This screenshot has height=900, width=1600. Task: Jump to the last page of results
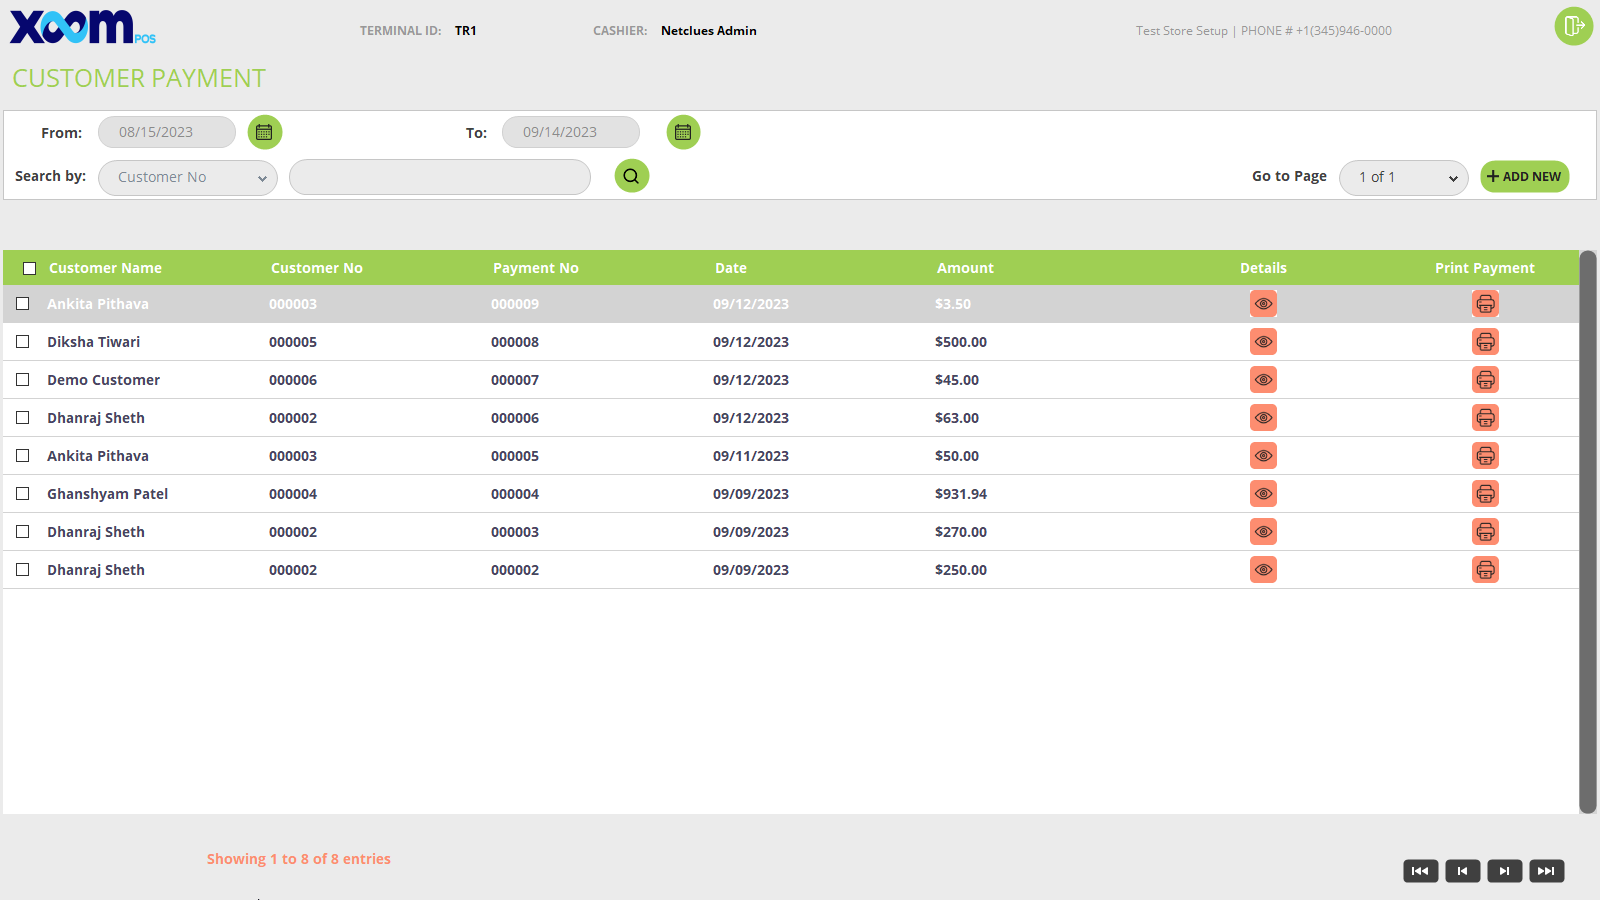point(1546,871)
